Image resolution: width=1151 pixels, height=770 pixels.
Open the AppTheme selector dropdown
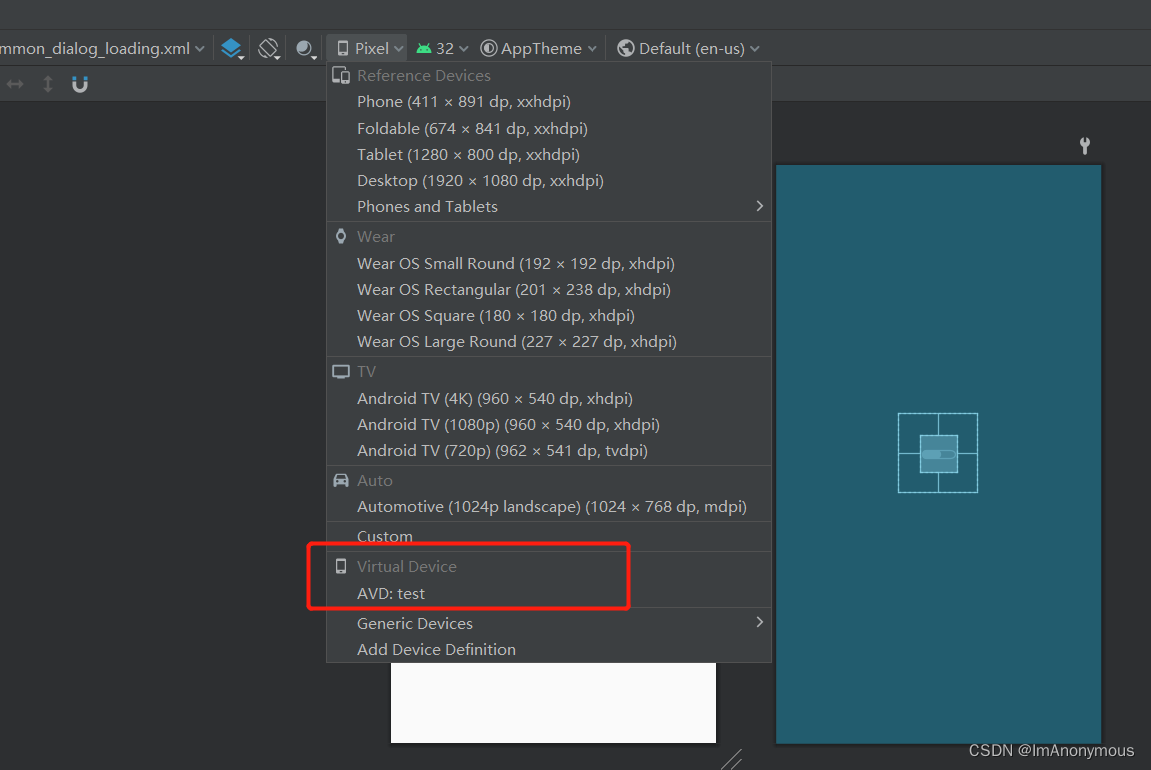tap(538, 47)
